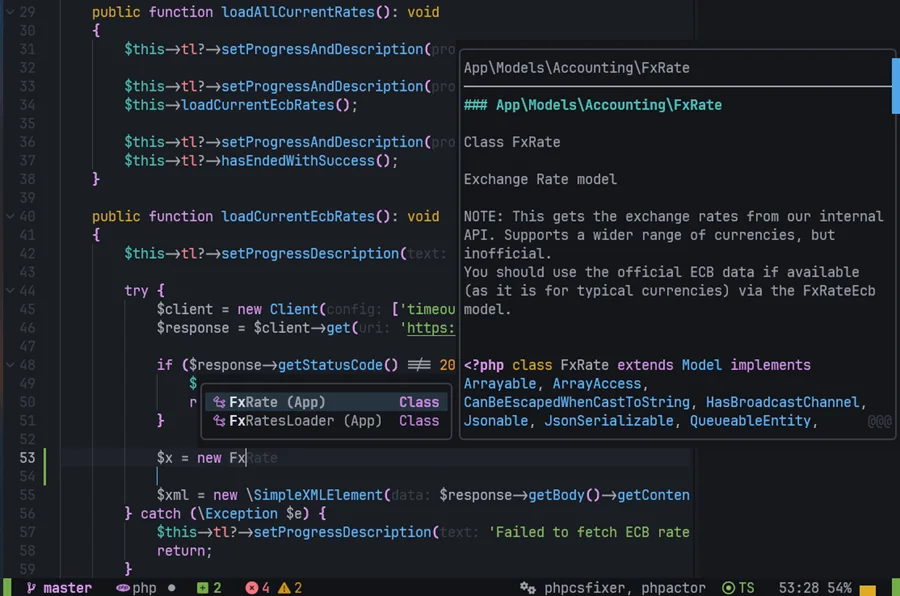The image size is (900, 596).
Task: Click ArrayAccess interface name
Action: pos(596,384)
